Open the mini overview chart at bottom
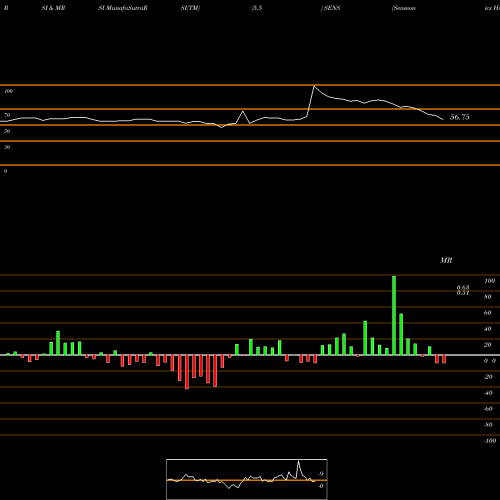The height and width of the screenshot is (500, 500). (247, 479)
